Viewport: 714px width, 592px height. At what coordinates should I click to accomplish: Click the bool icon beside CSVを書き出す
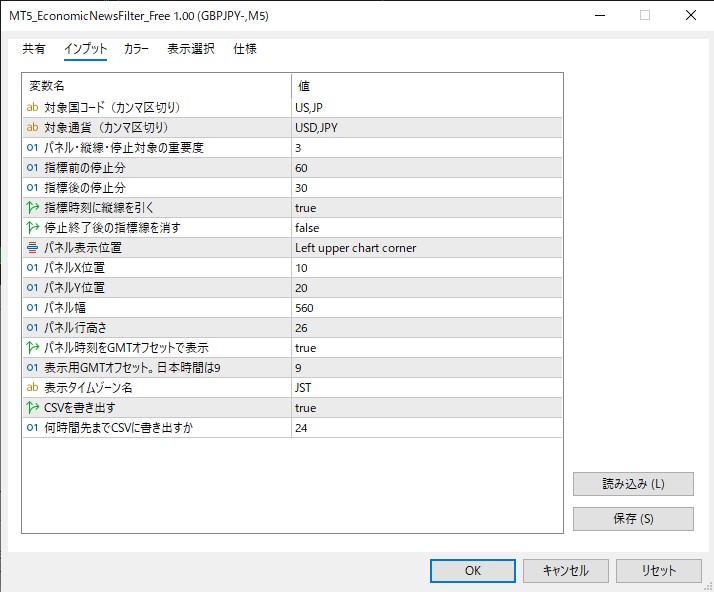pyautogui.click(x=33, y=408)
